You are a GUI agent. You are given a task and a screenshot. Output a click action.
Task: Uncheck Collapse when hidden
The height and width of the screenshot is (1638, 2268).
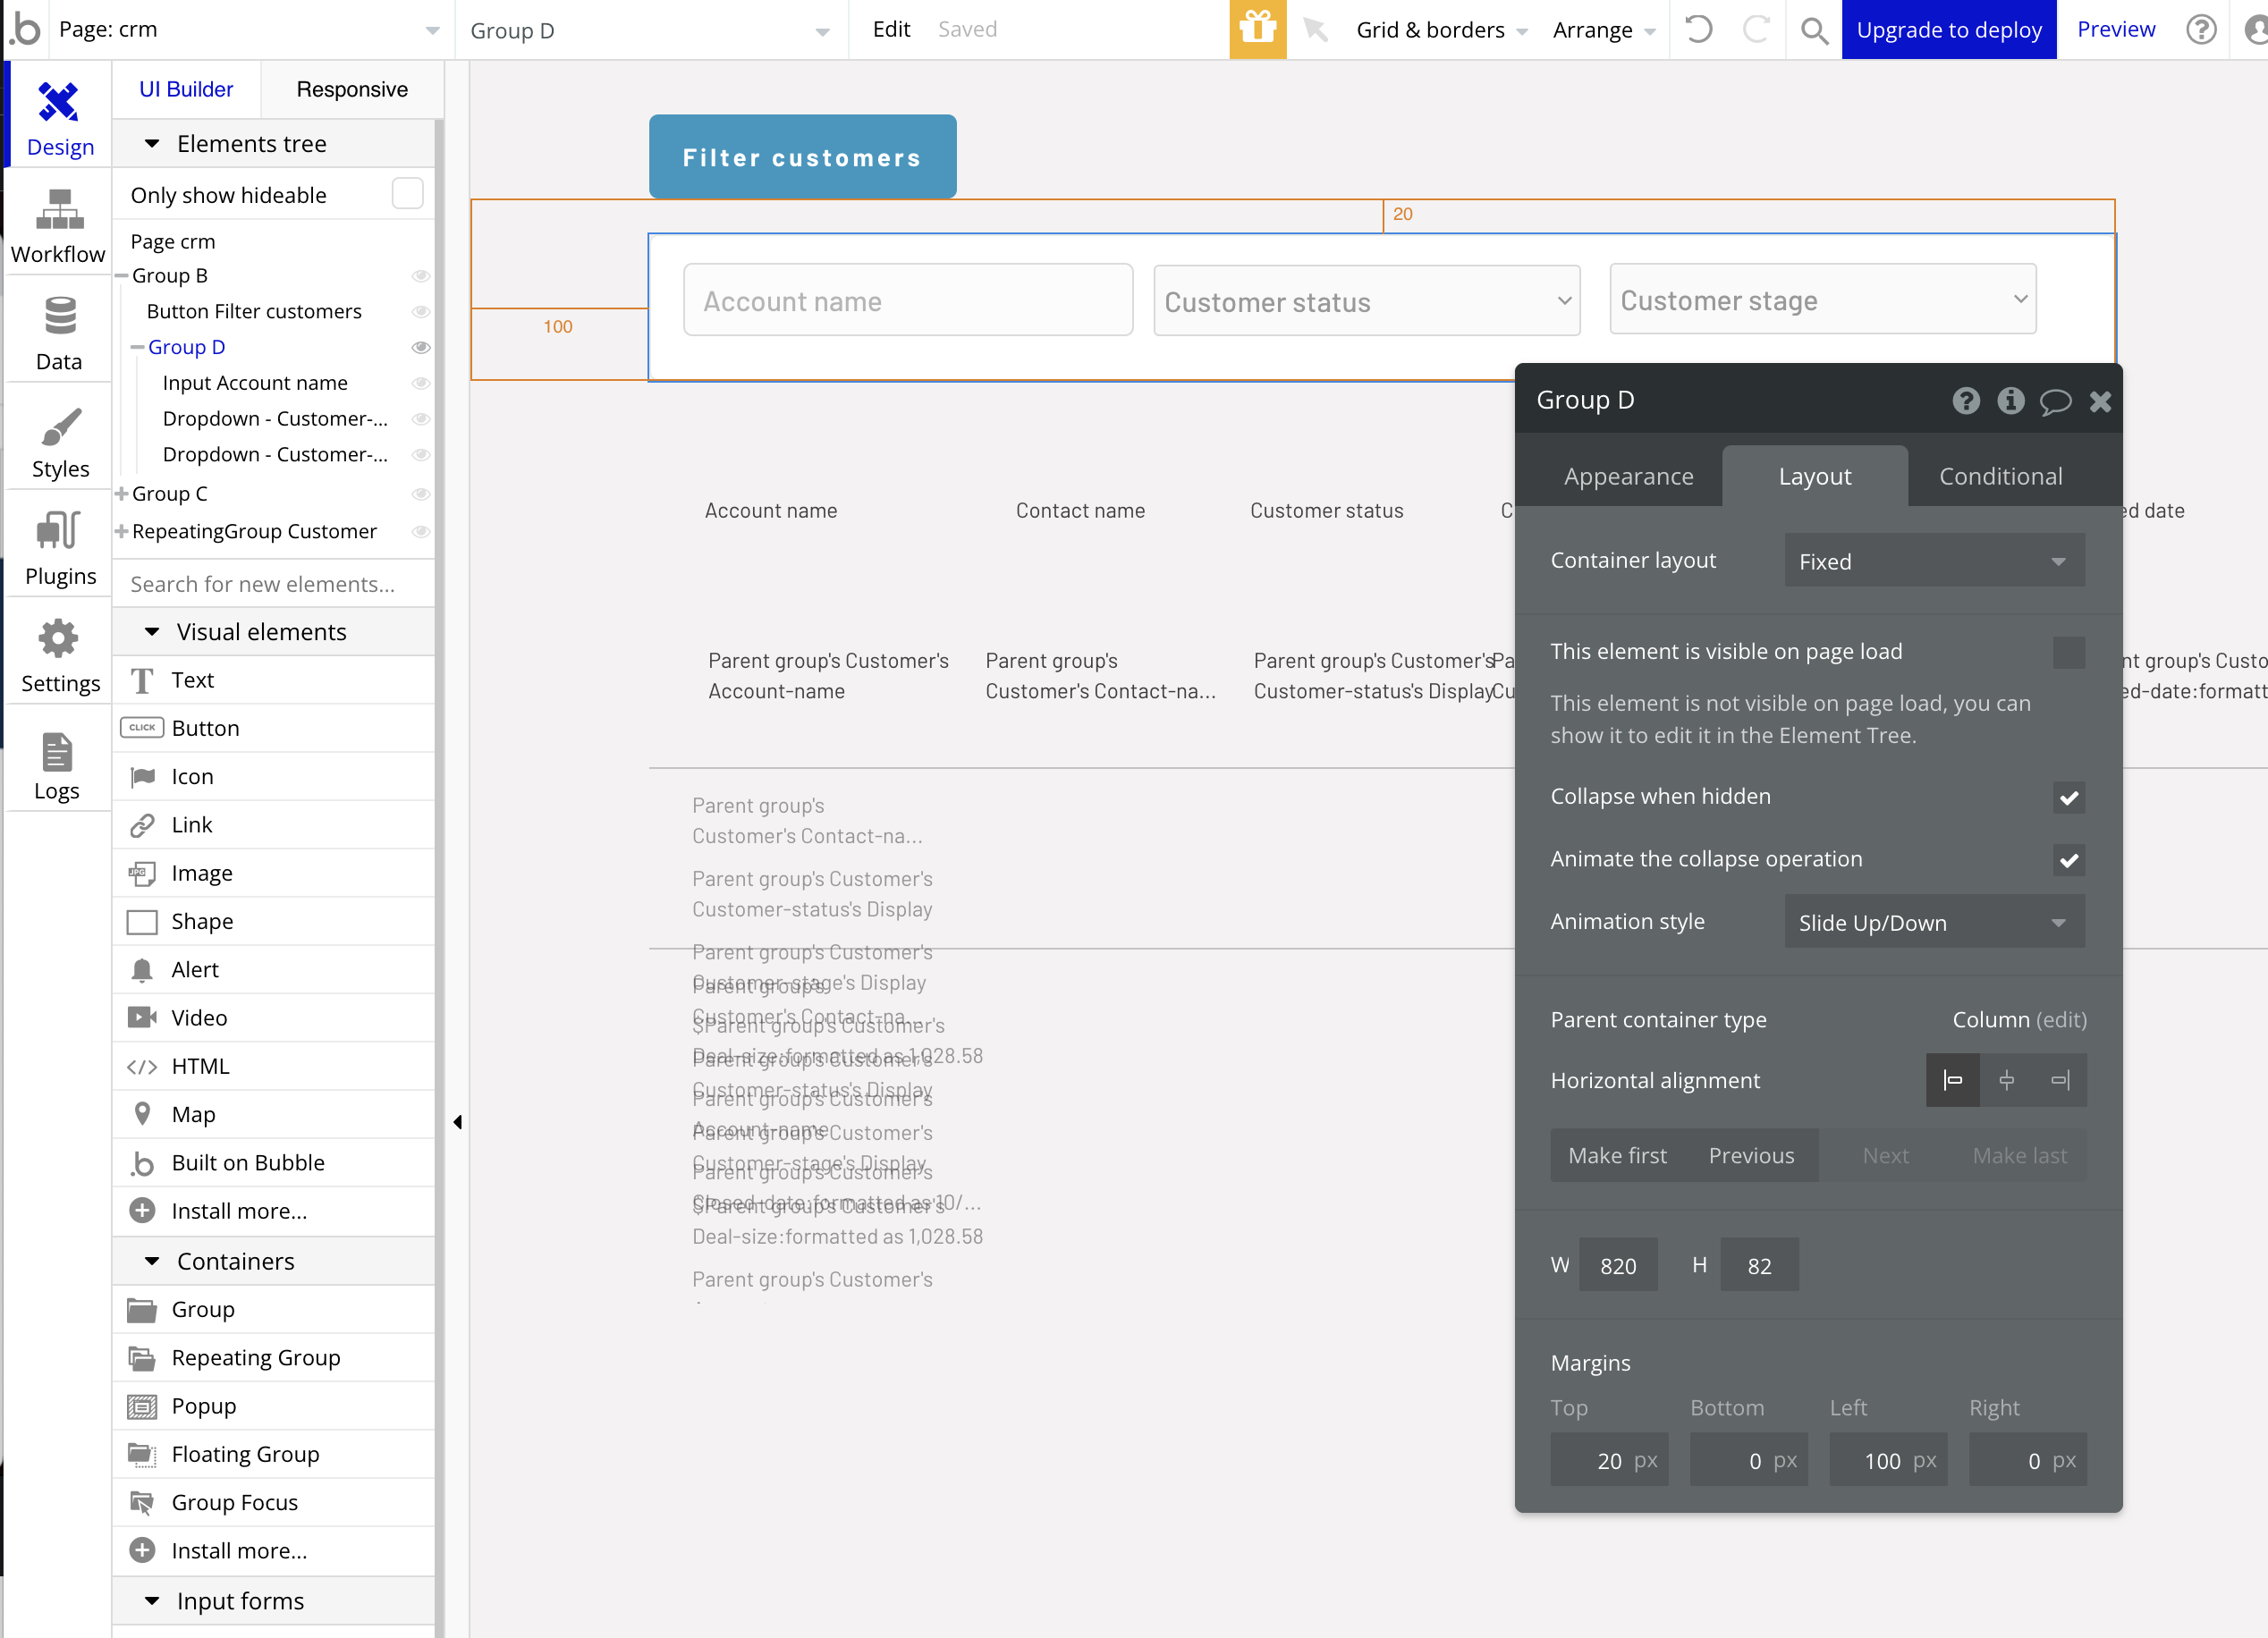tap(2068, 797)
